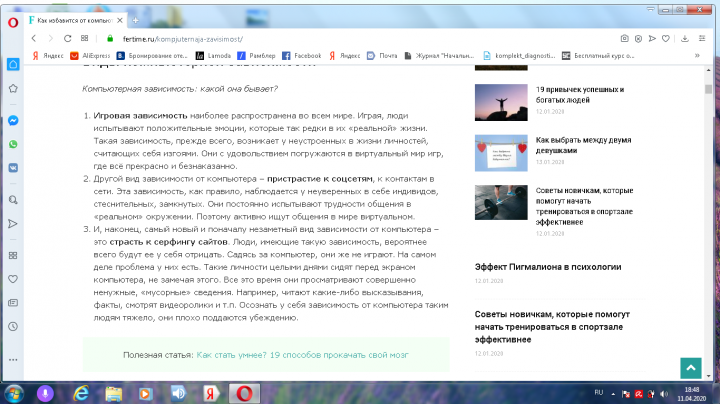Open downloads arrow icon
This screenshot has height=404, width=720.
[x=685, y=39]
